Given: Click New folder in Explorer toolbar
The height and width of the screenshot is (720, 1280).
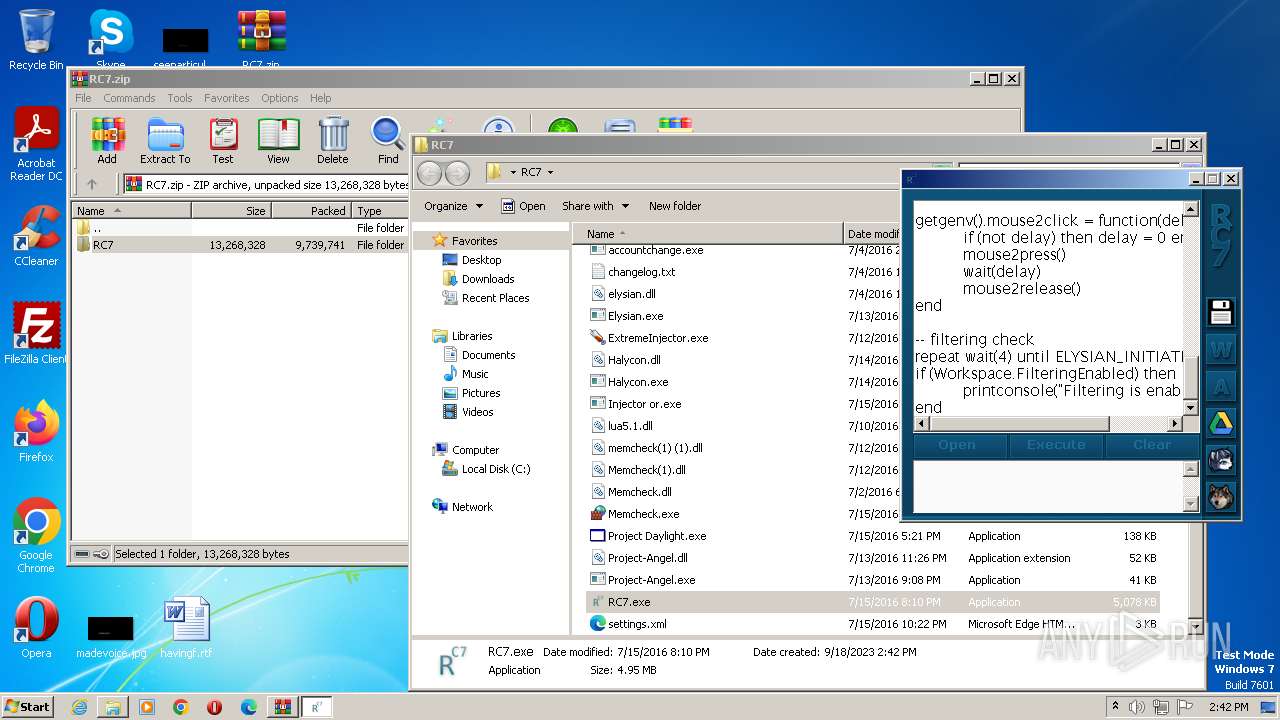Looking at the screenshot, I should [x=675, y=206].
